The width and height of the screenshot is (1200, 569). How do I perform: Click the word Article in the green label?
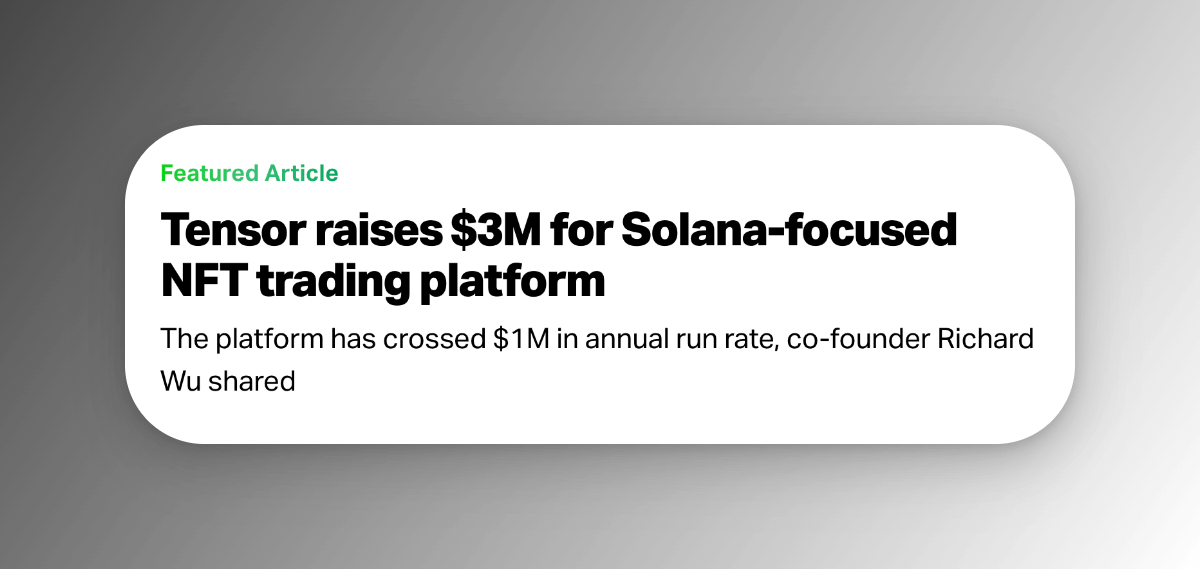[x=301, y=173]
